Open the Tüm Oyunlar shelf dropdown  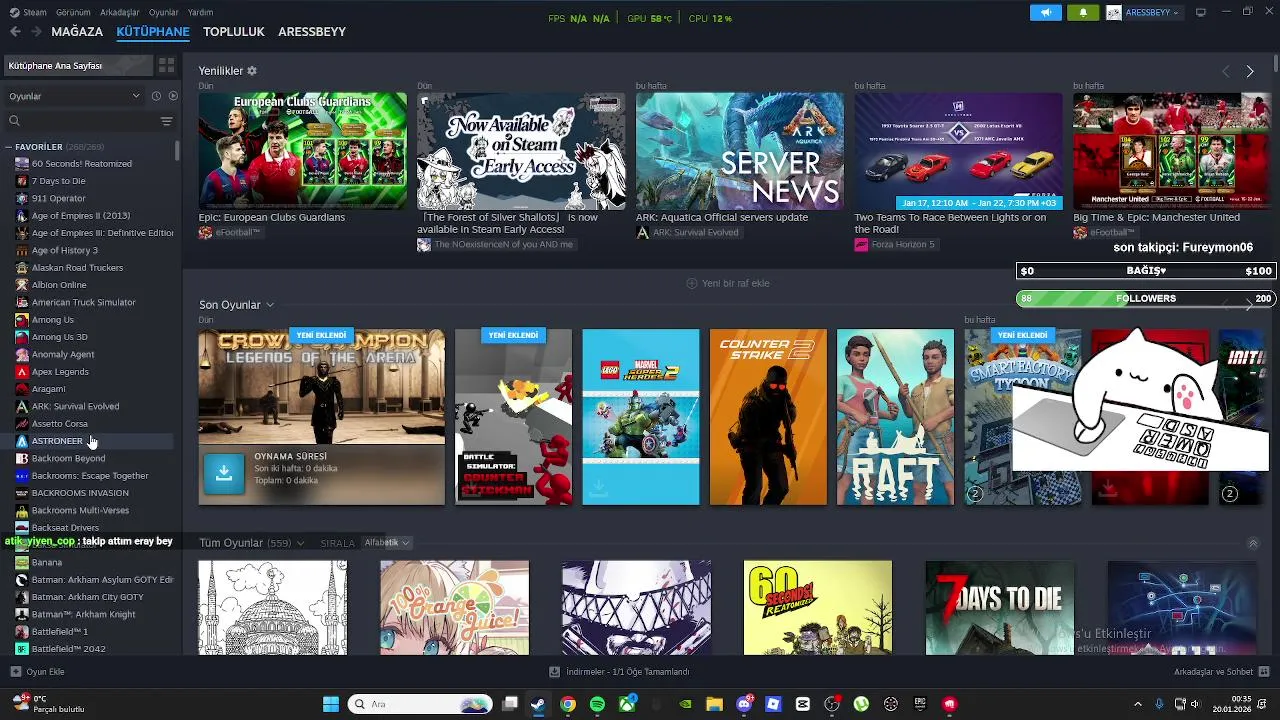(x=300, y=543)
